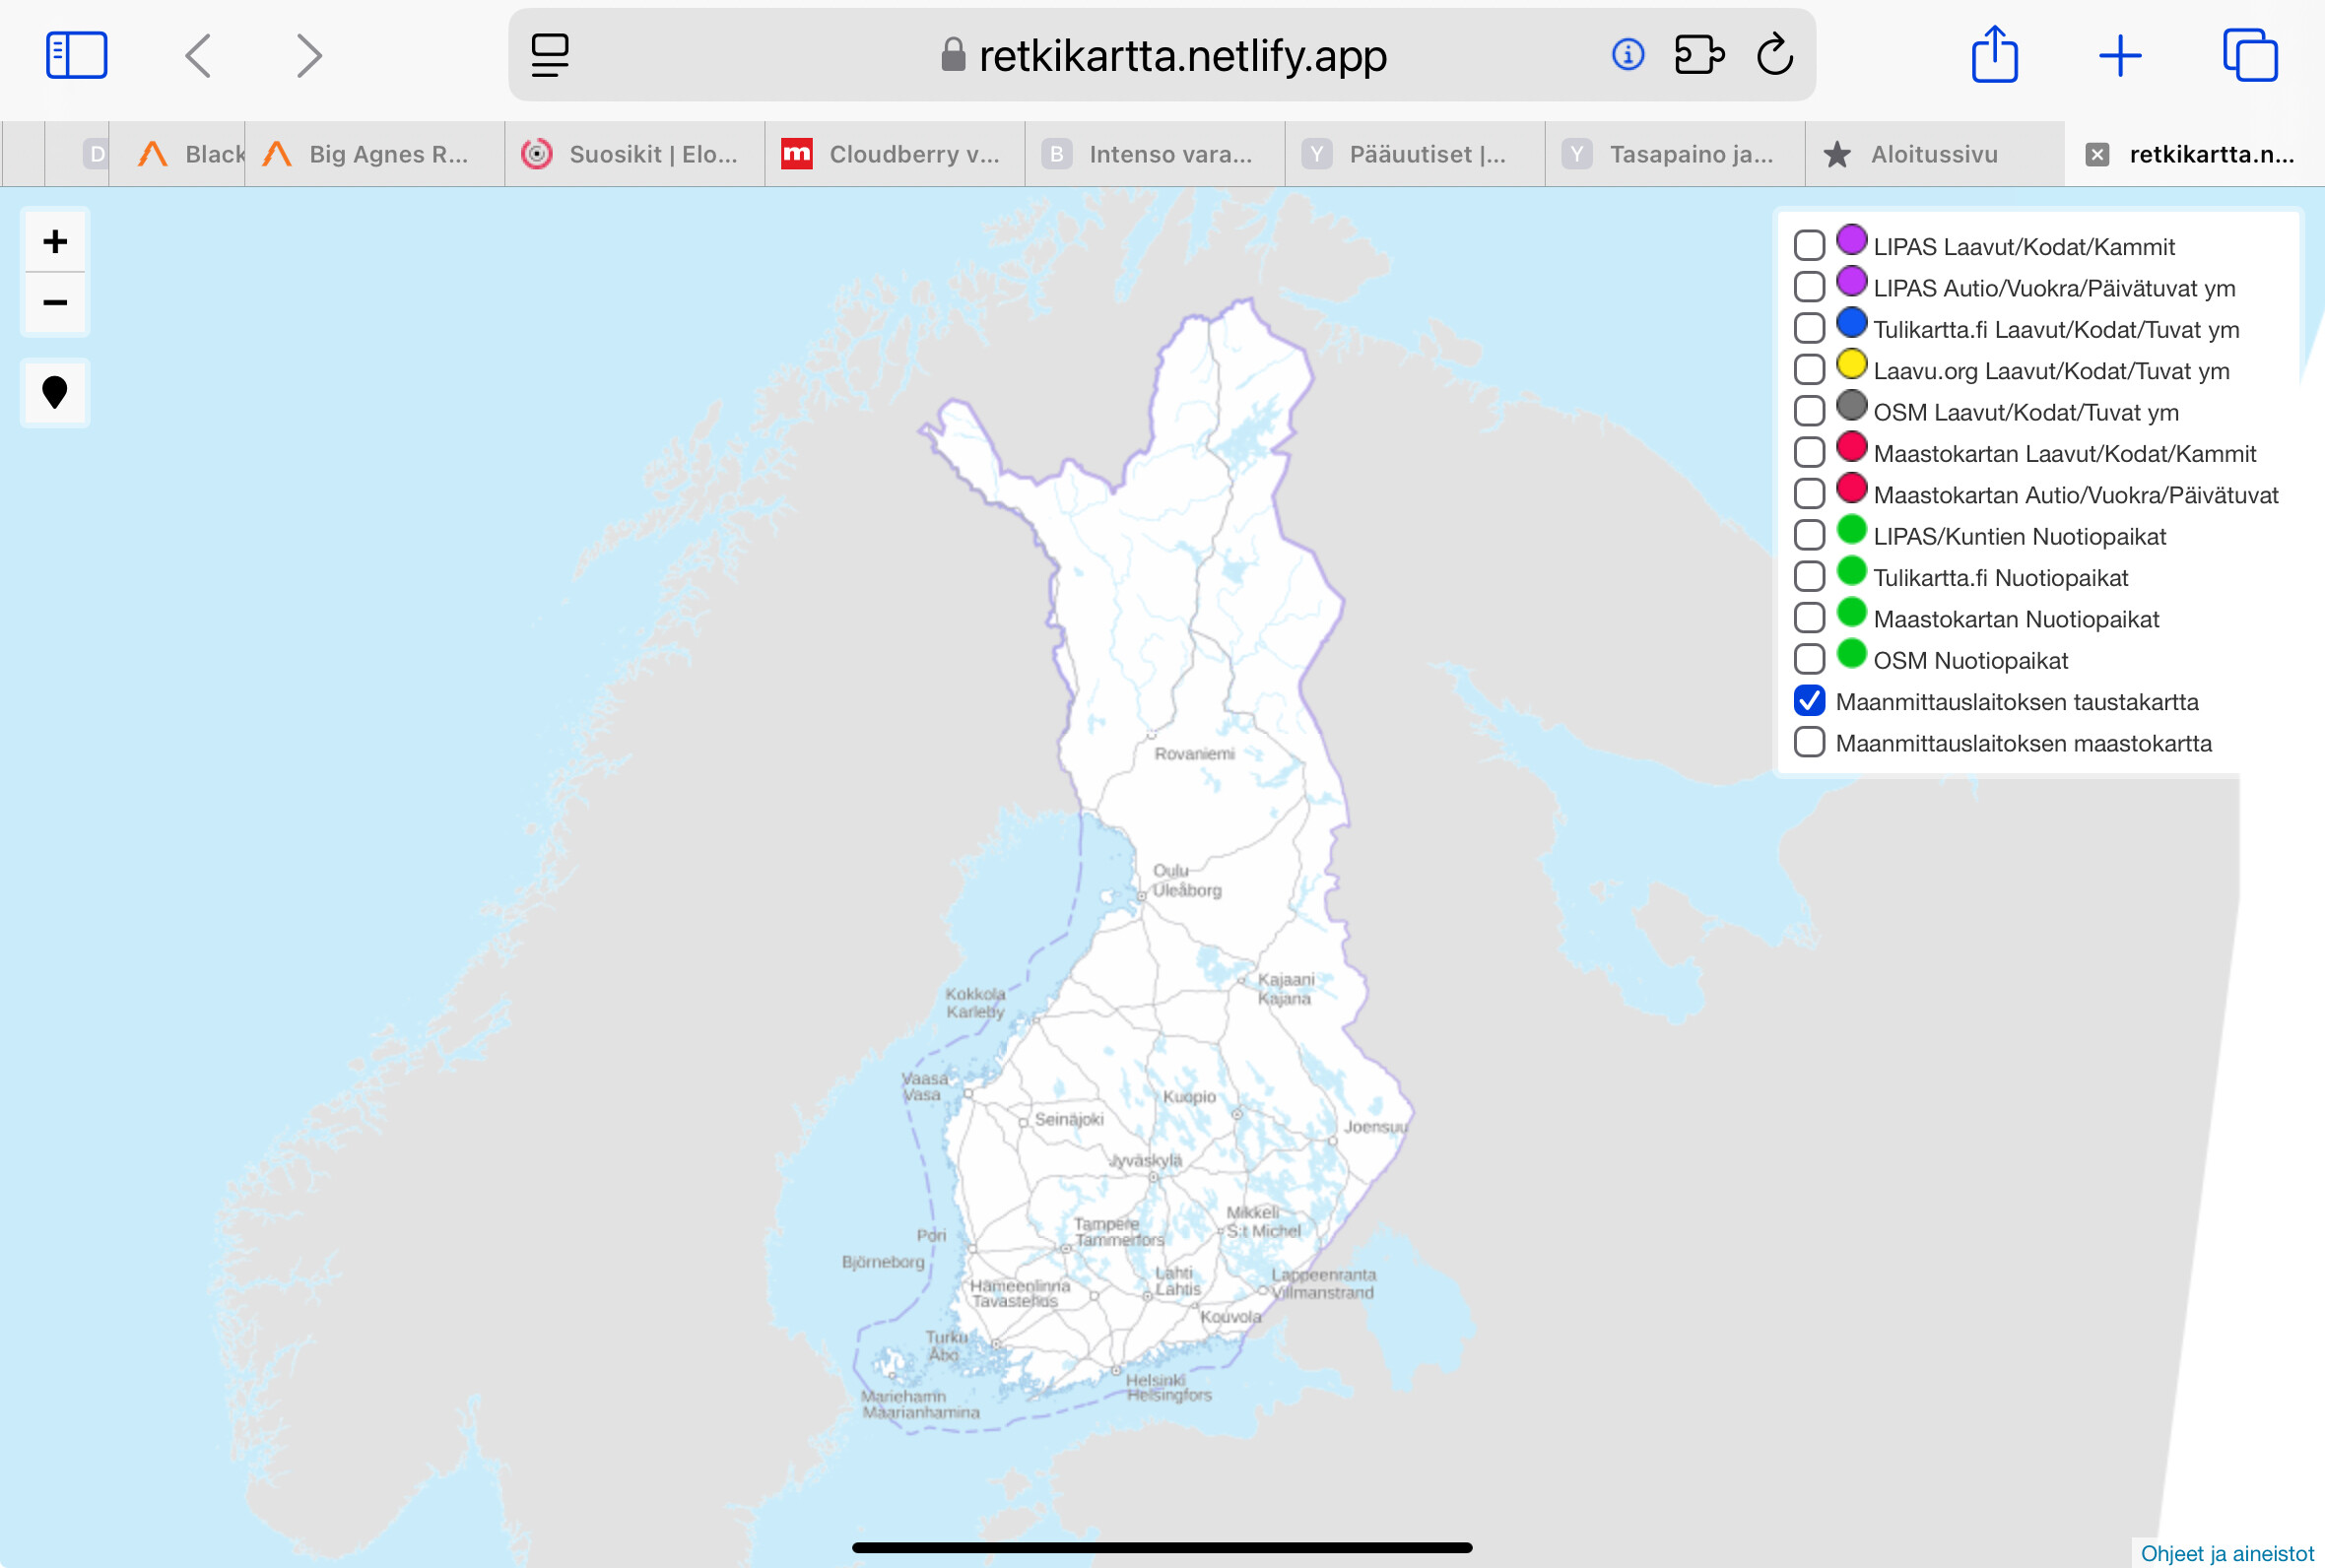This screenshot has height=1568, width=2325.
Task: Zoom out the map with minus button
Action: 55,302
